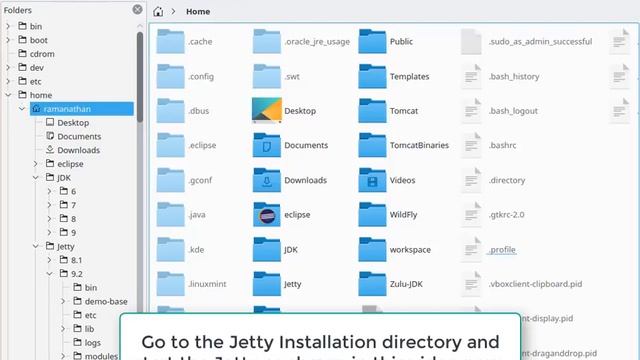Click the Zulu-JDK folder icon
The width and height of the screenshot is (640, 360).
[x=372, y=284]
